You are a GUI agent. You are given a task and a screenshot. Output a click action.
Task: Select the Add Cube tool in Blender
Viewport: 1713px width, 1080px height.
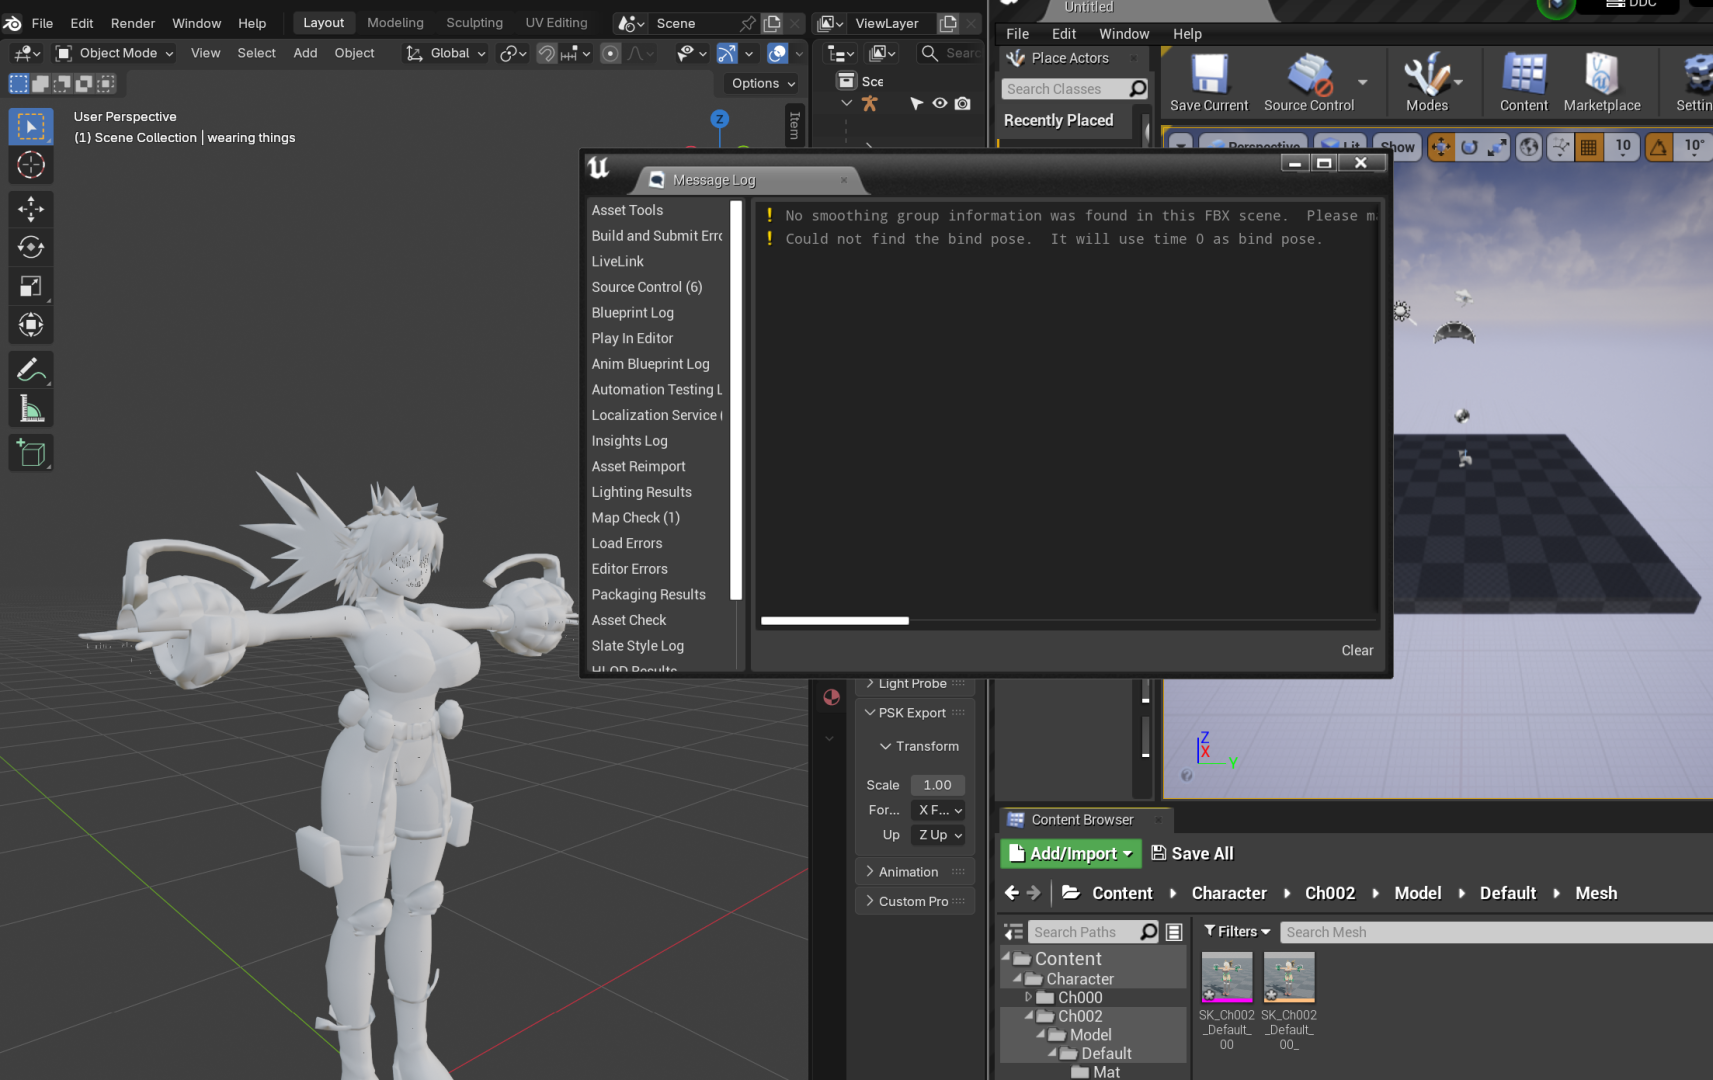pyautogui.click(x=31, y=453)
